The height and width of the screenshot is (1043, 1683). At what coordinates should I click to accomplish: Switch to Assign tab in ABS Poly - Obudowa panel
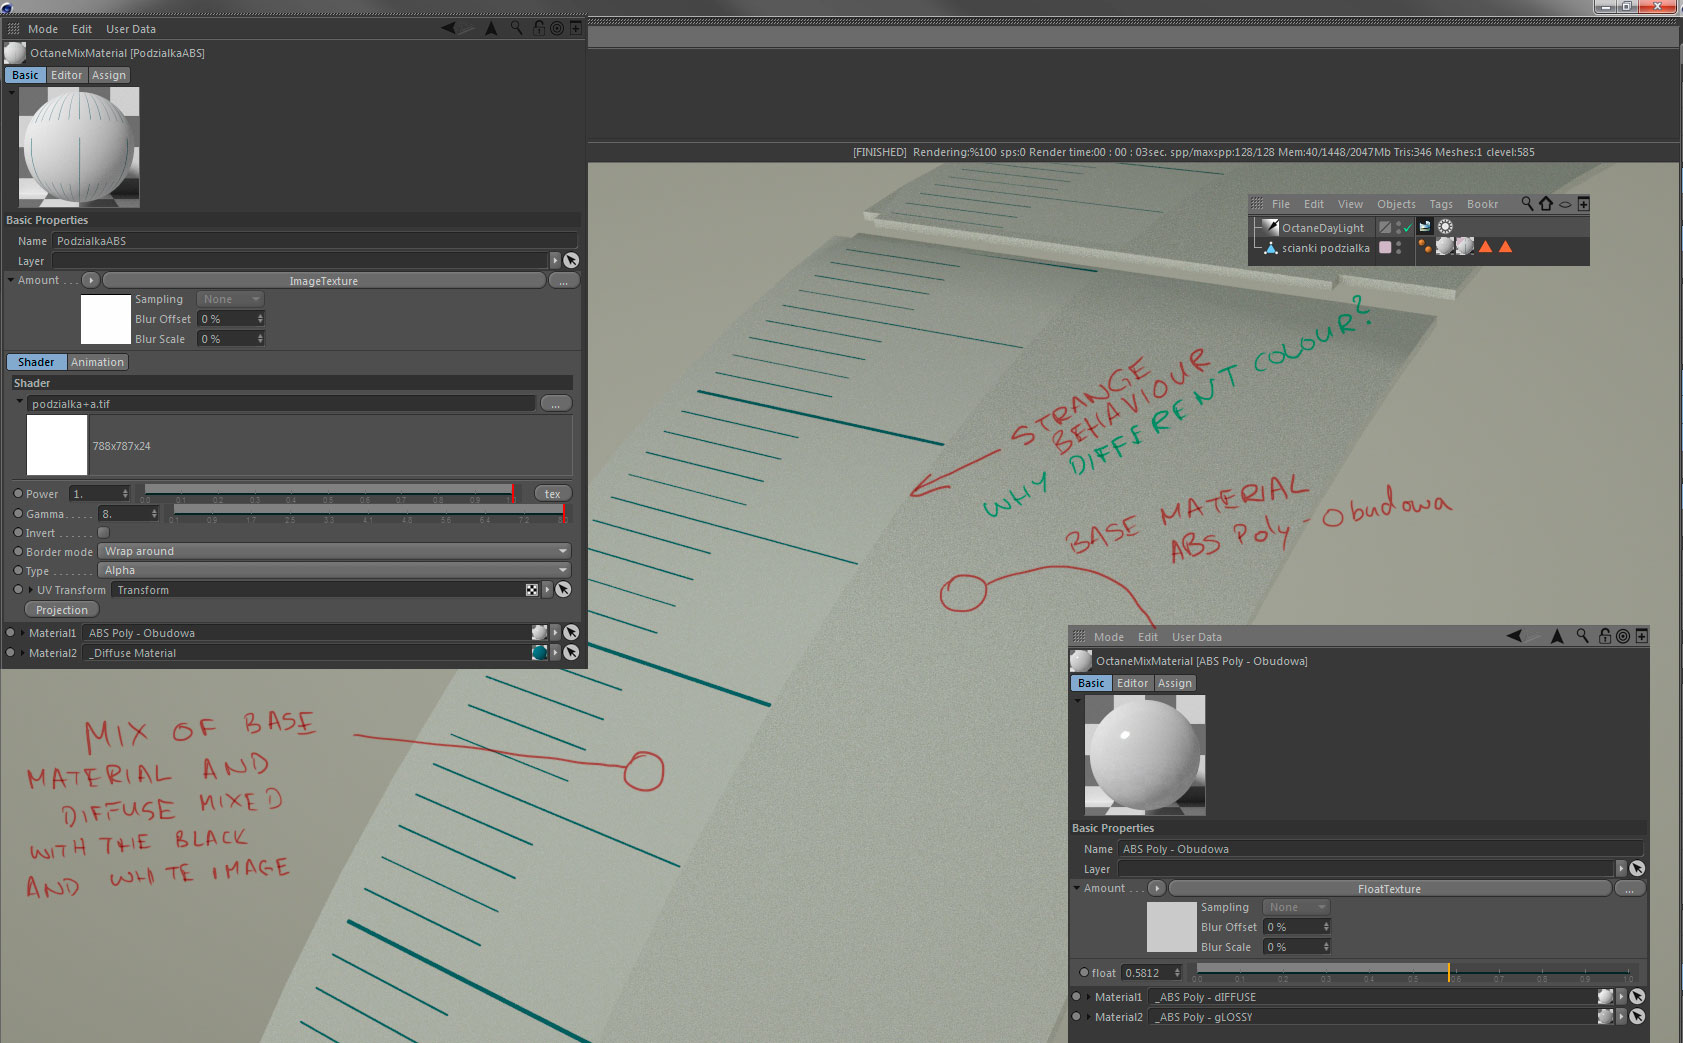1175,683
